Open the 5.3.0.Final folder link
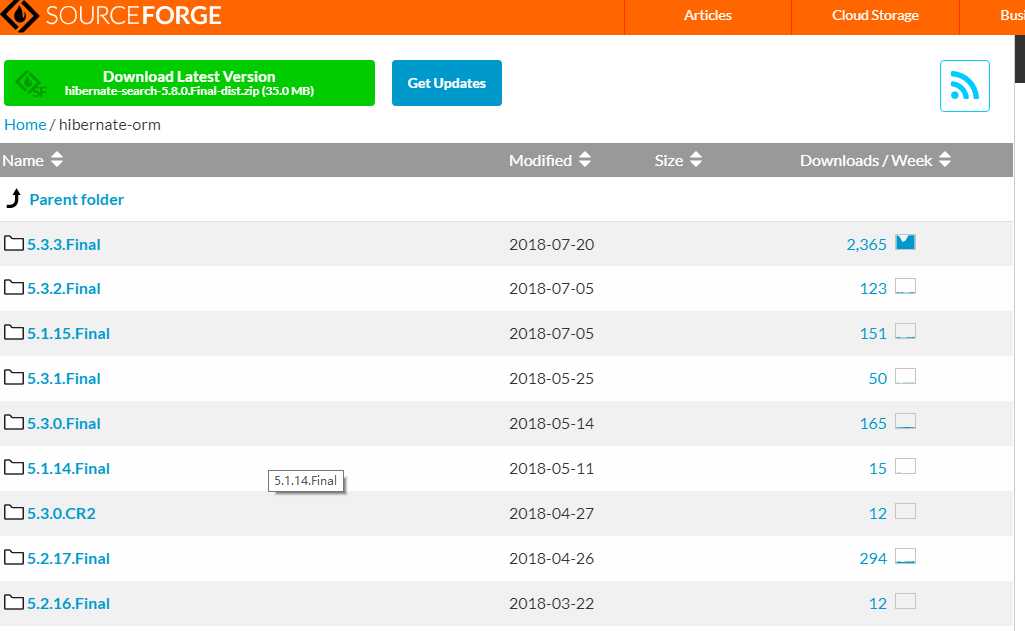Viewport: 1025px width, 631px height. pos(63,424)
